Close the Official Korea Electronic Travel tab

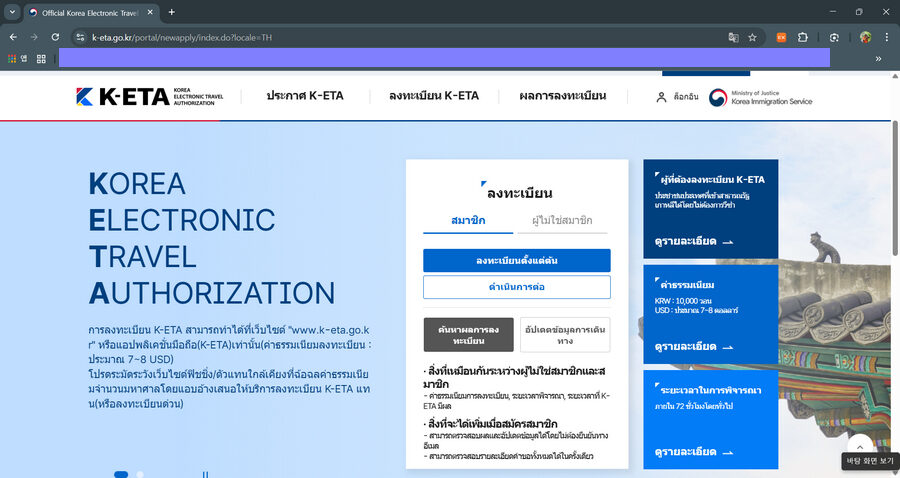[150, 12]
